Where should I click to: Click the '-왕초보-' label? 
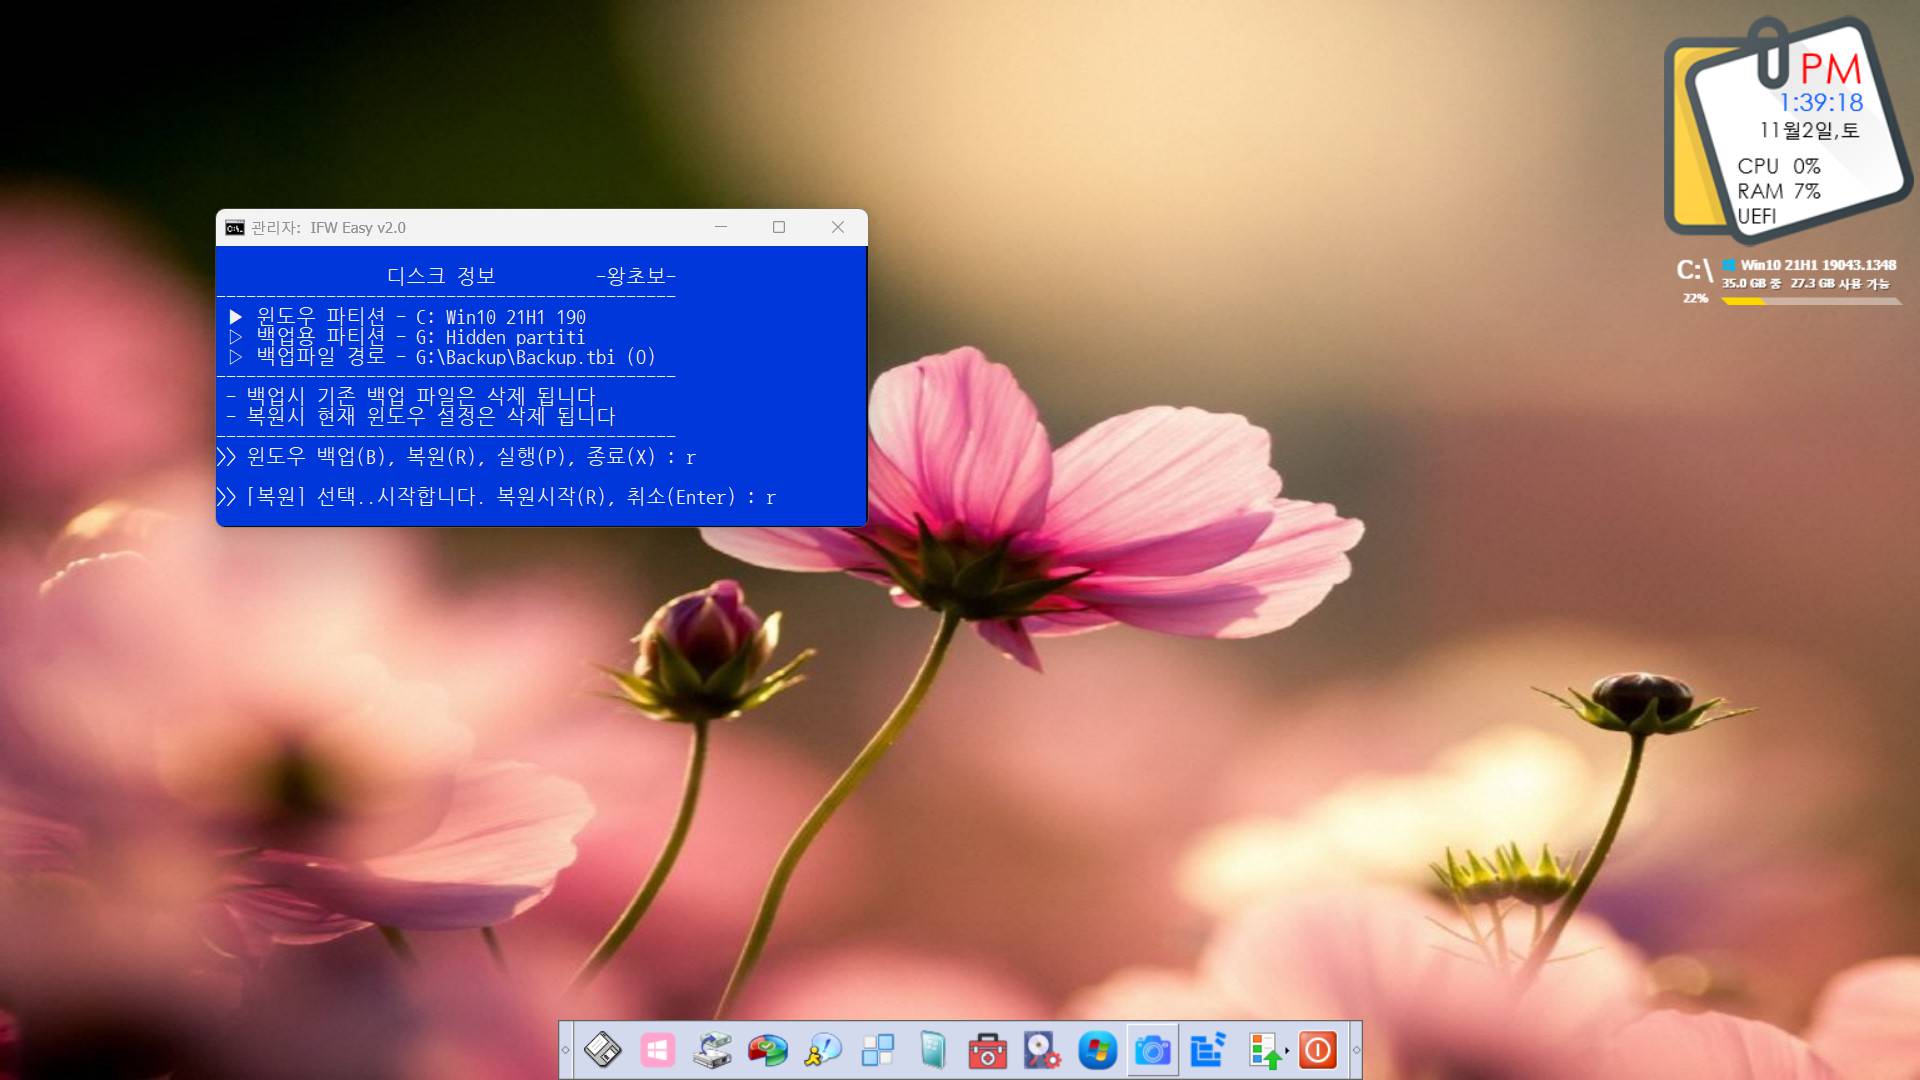pos(636,276)
